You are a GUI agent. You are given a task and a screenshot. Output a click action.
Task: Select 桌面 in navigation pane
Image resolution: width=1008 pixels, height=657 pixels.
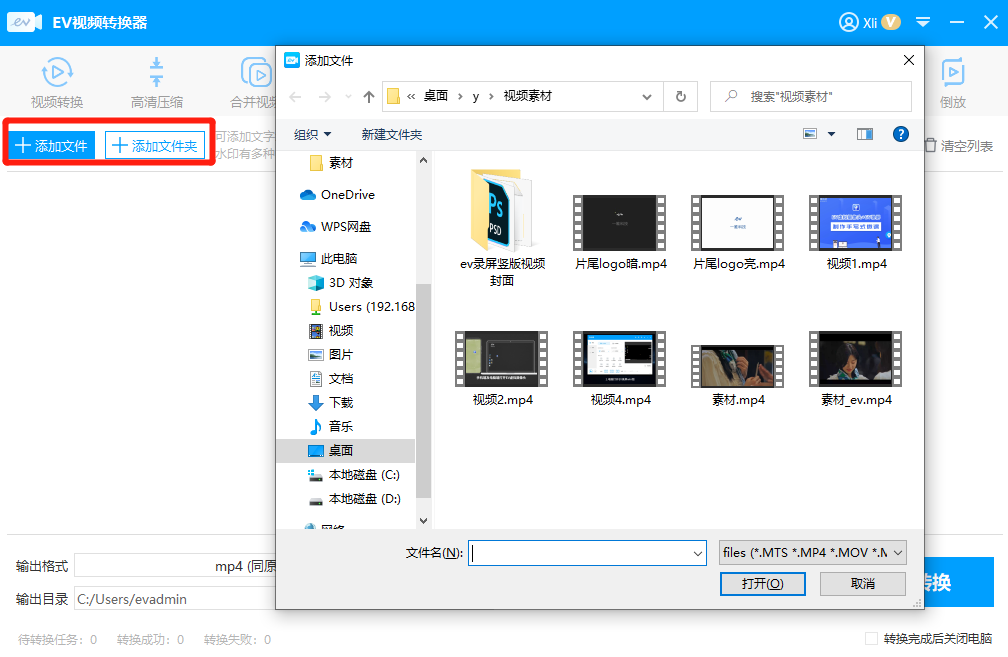(x=346, y=451)
